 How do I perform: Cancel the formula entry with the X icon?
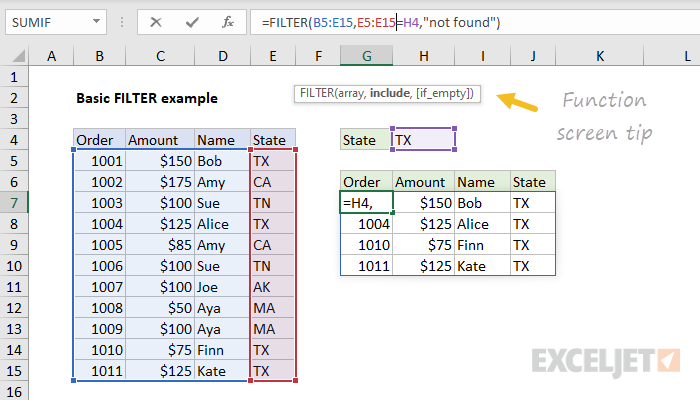click(x=156, y=22)
